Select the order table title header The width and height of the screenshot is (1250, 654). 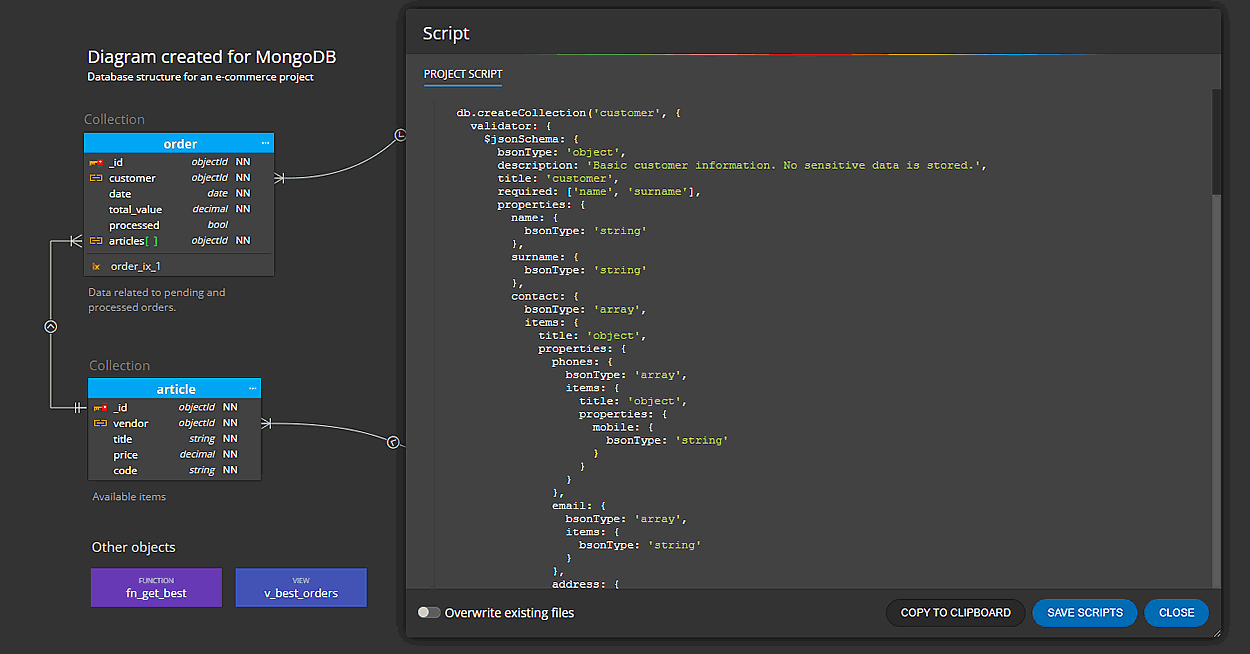click(178, 143)
